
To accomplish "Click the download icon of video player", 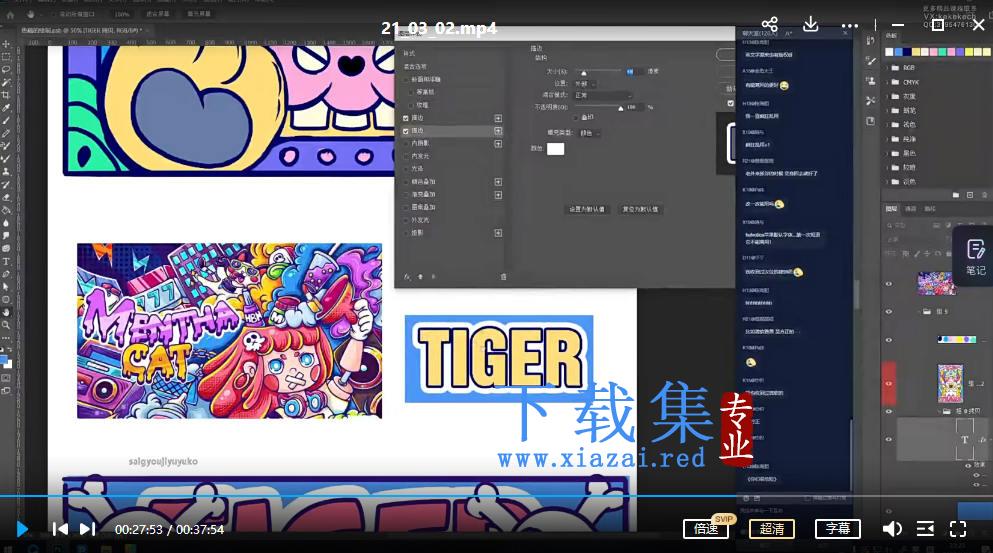I will [810, 25].
